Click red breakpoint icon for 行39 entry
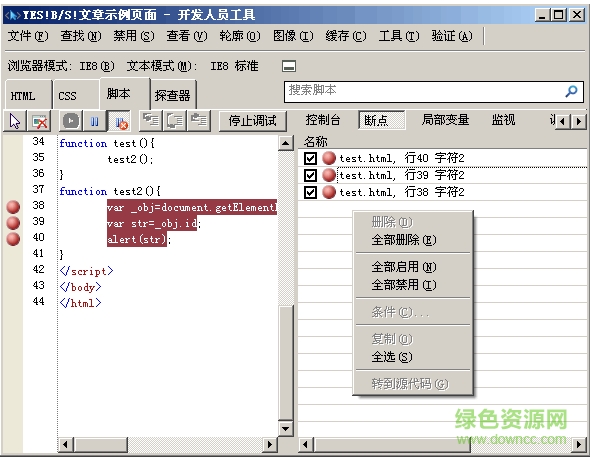The width and height of the screenshot is (590, 458). point(329,175)
